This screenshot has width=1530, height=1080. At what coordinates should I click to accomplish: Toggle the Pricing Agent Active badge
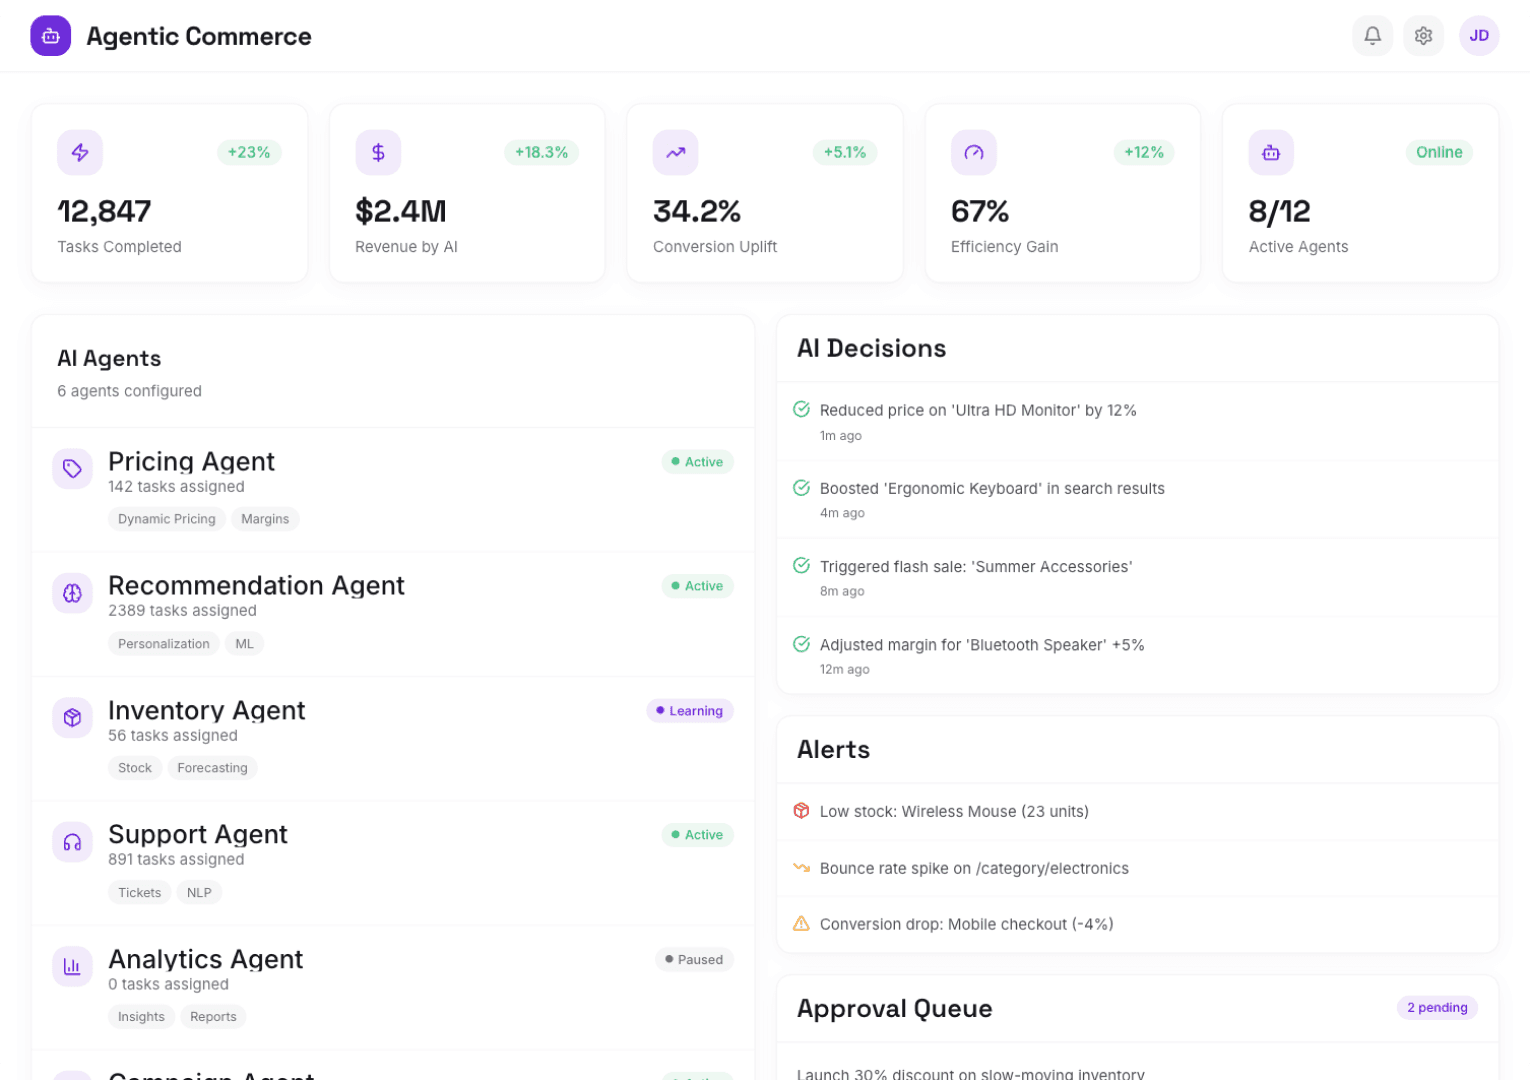pos(697,462)
